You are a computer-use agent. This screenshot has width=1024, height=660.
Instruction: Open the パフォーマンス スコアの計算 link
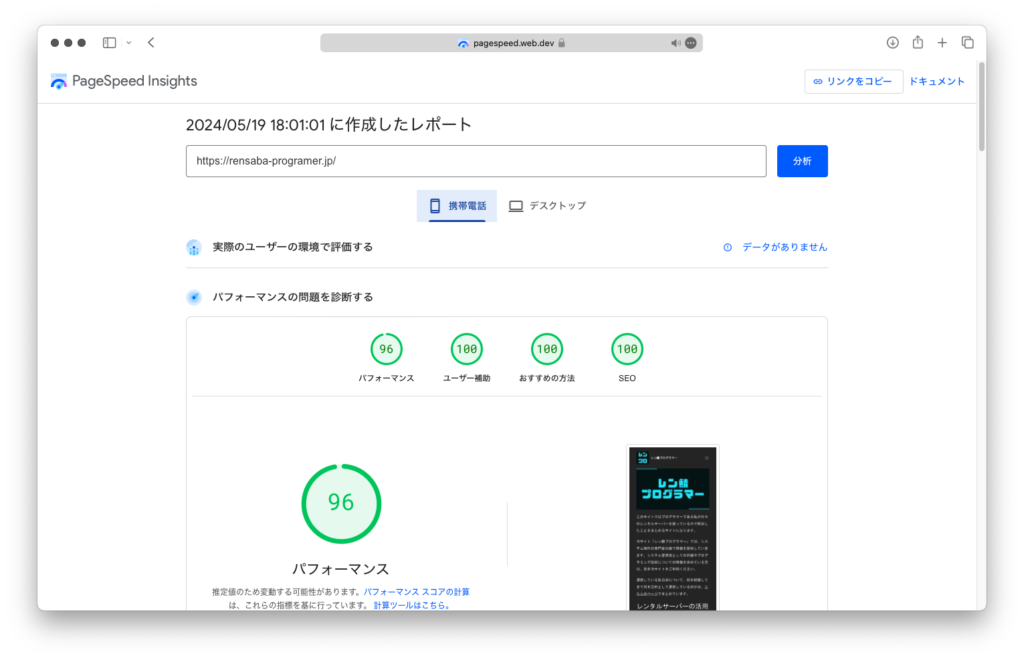pyautogui.click(x=416, y=592)
